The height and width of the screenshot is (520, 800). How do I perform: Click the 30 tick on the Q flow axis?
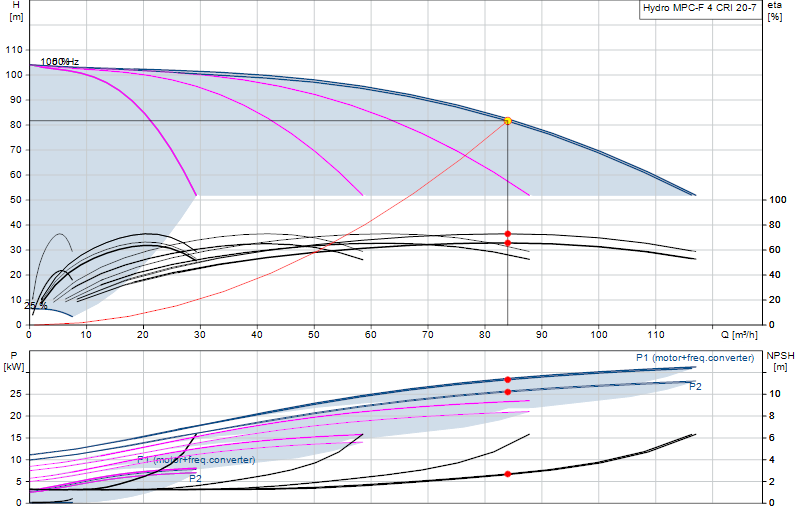tap(200, 335)
